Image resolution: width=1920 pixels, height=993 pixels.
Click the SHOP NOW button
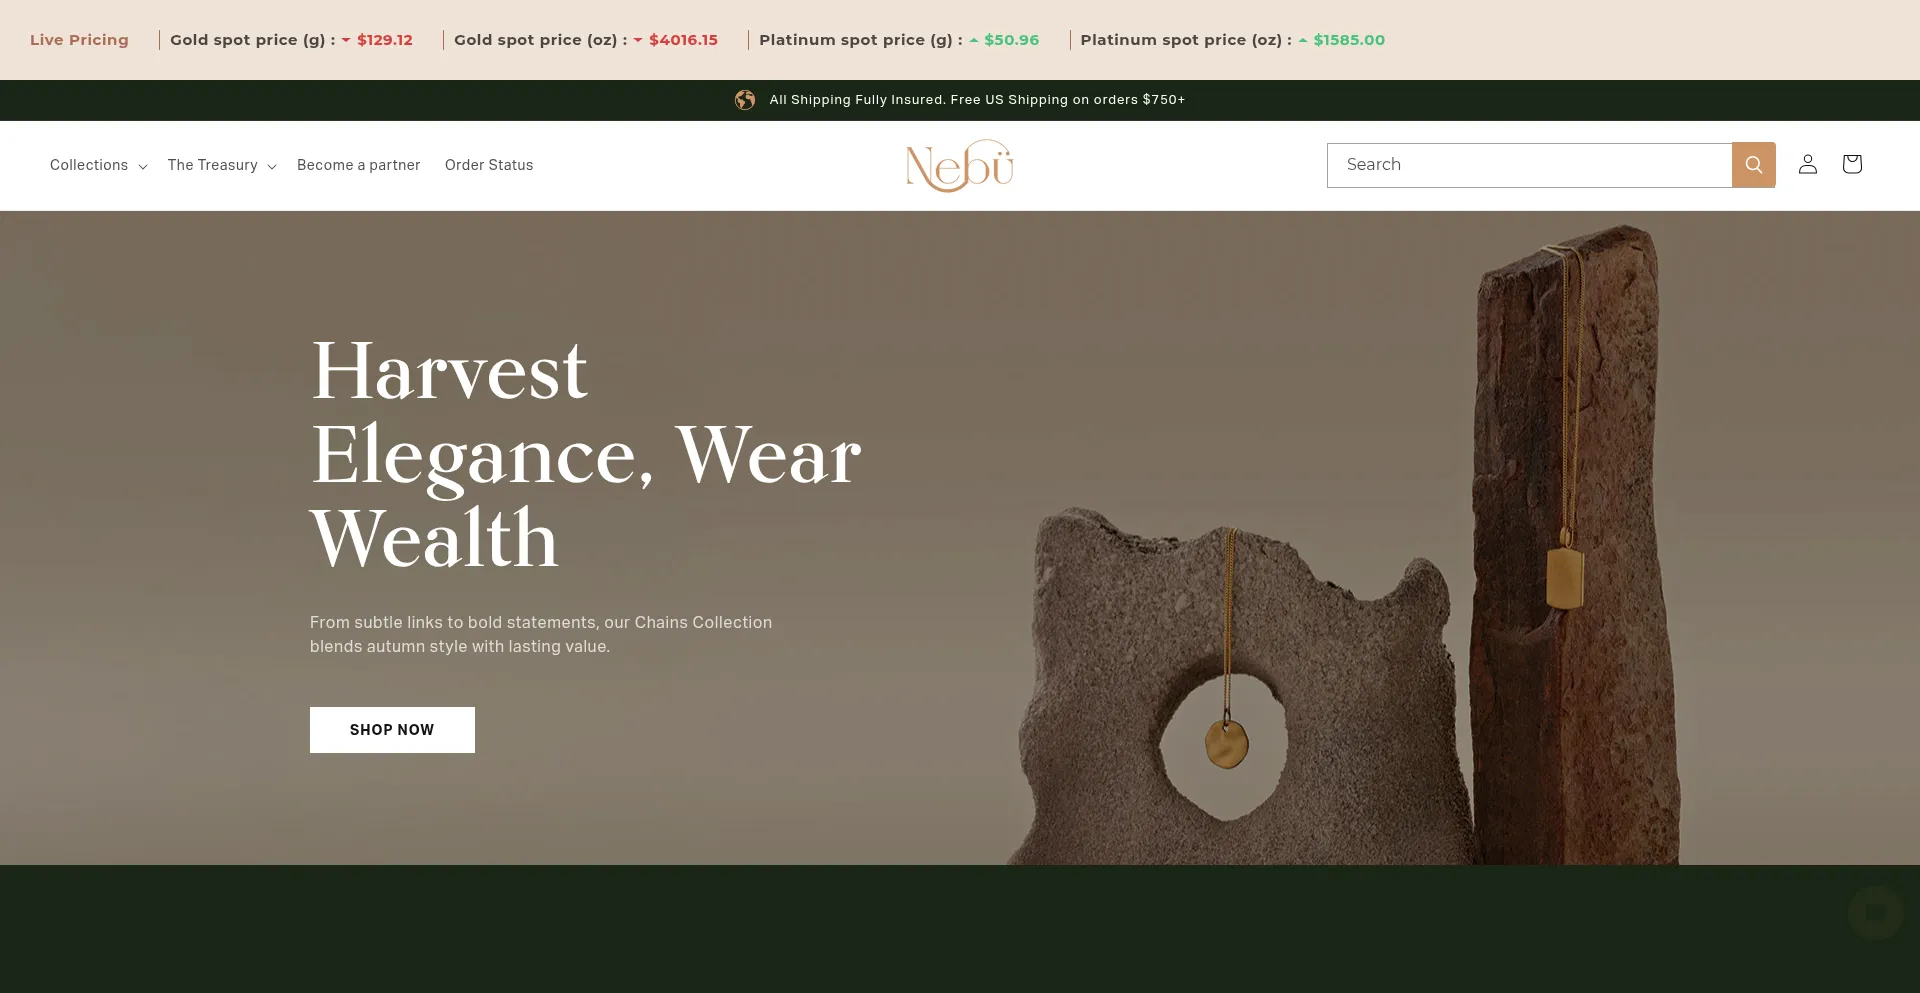392,730
